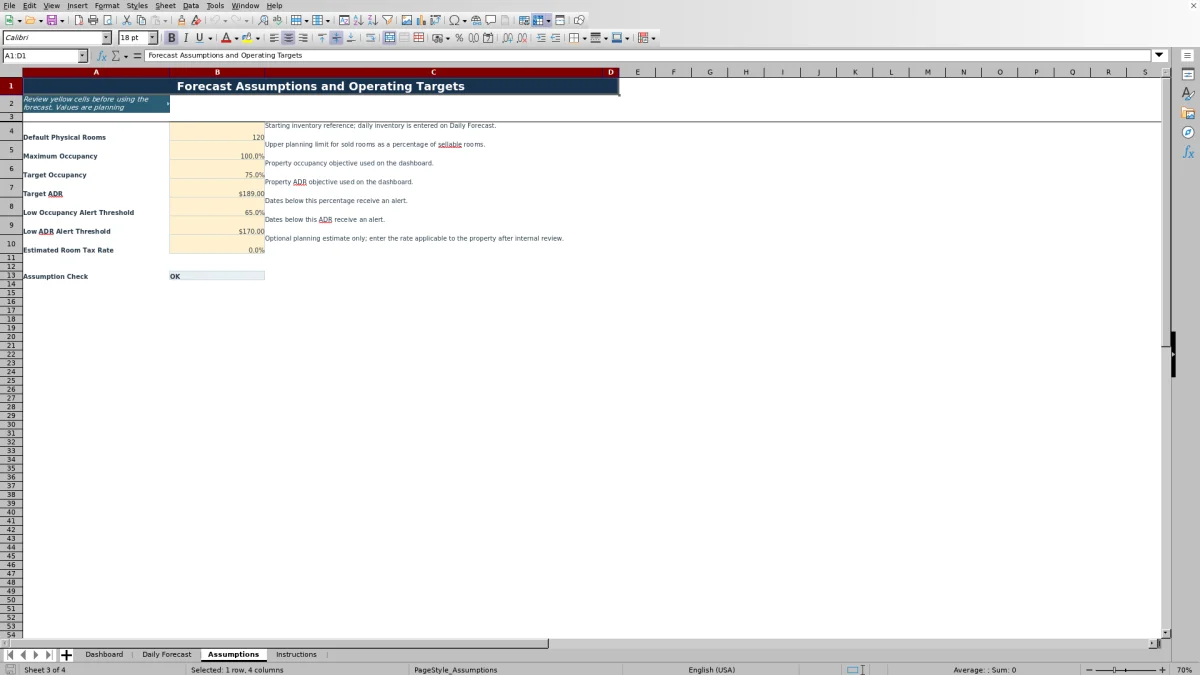
Task: Click the zoom out minus button
Action: (1089, 670)
